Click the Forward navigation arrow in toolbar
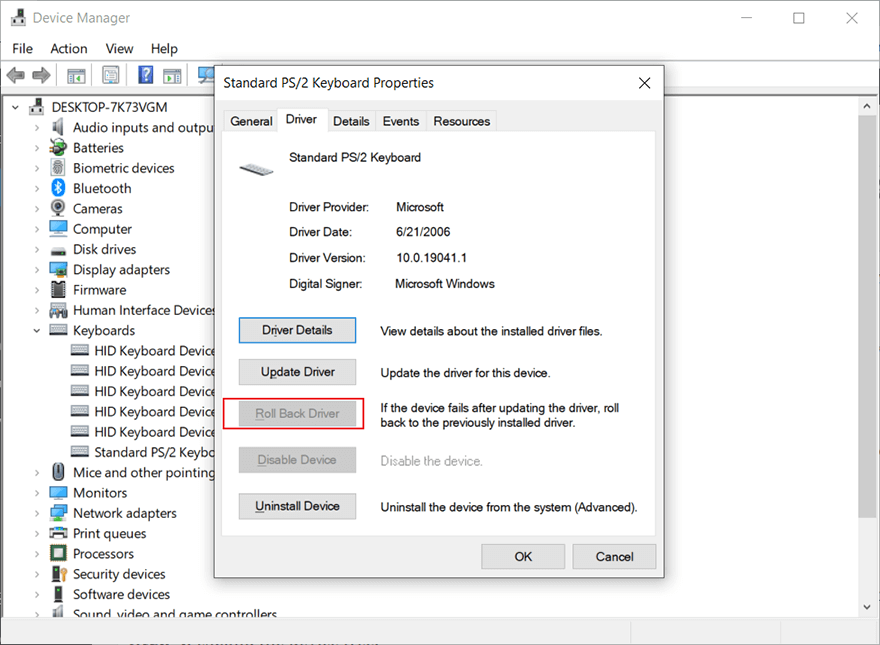The width and height of the screenshot is (880, 645). (x=39, y=74)
